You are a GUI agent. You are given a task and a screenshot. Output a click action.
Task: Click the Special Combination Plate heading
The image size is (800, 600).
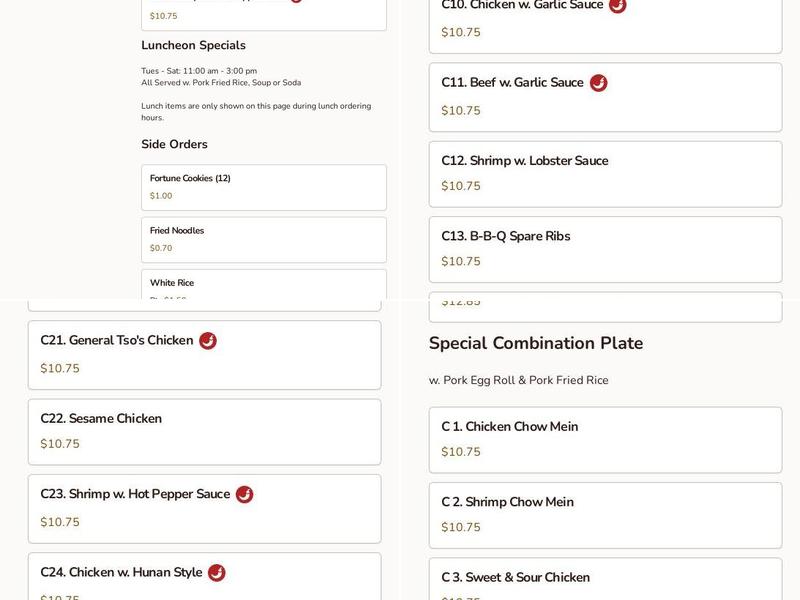[535, 343]
